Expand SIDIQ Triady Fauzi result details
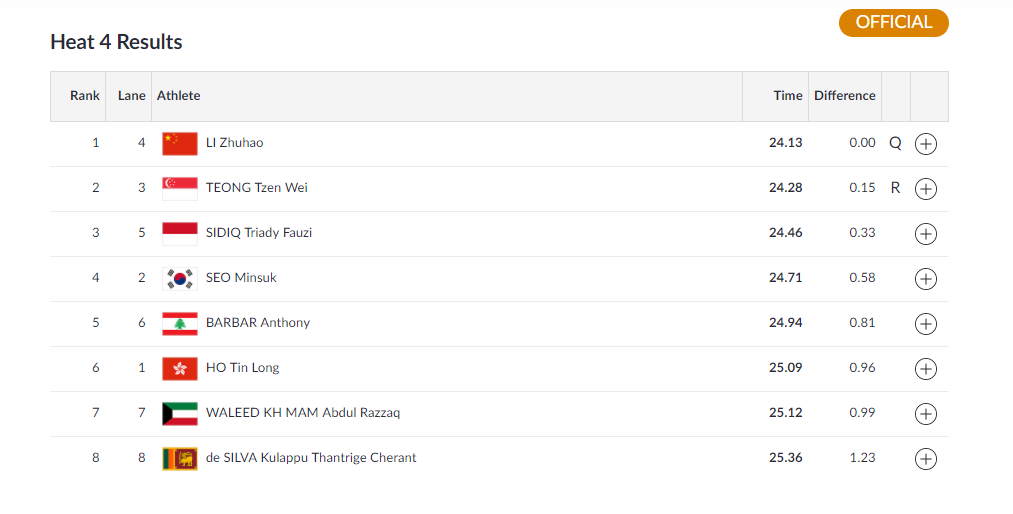Screen dimensions: 1013x514 pos(926,234)
